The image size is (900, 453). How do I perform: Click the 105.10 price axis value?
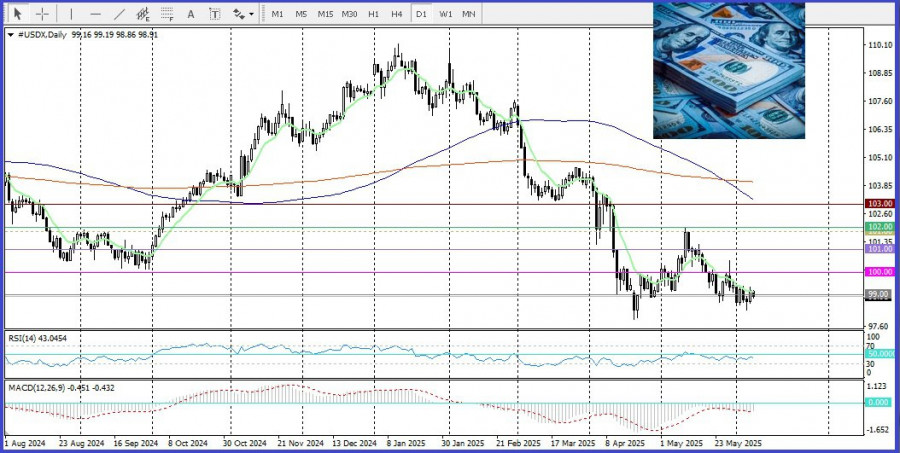point(880,158)
